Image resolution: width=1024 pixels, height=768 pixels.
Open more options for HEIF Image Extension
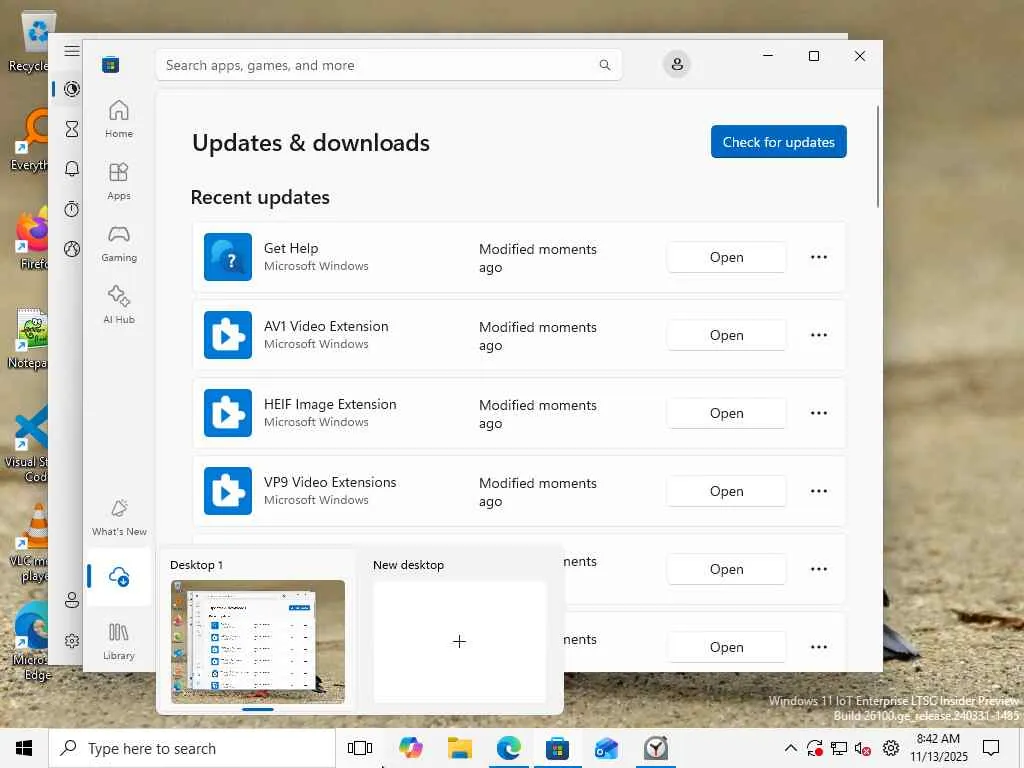[x=819, y=413]
